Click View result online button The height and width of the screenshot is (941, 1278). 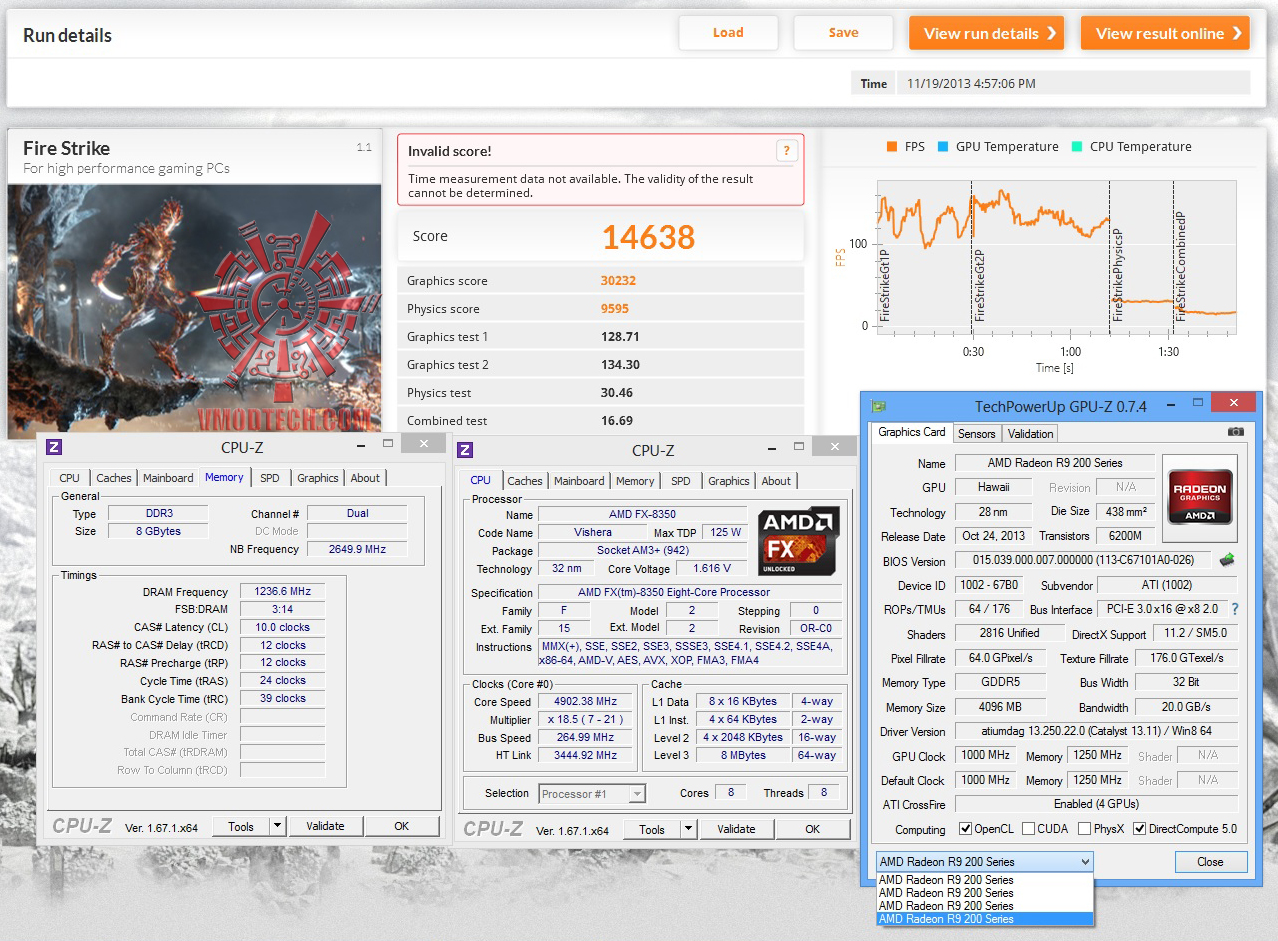point(1165,33)
